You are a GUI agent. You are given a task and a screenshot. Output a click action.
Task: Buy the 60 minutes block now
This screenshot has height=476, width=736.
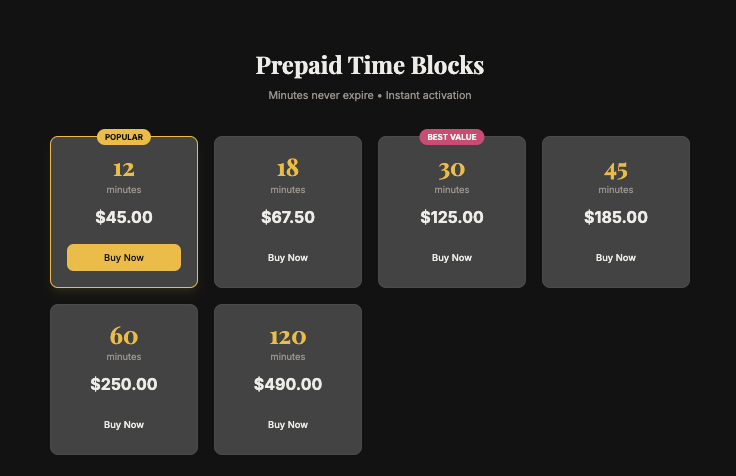point(124,424)
